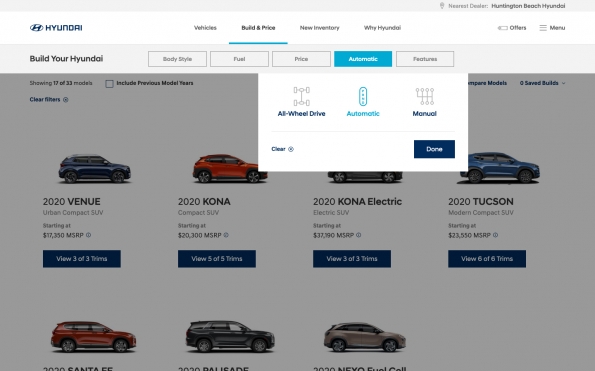Open the Offers tag icon
The width and height of the screenshot is (595, 371).
502,28
